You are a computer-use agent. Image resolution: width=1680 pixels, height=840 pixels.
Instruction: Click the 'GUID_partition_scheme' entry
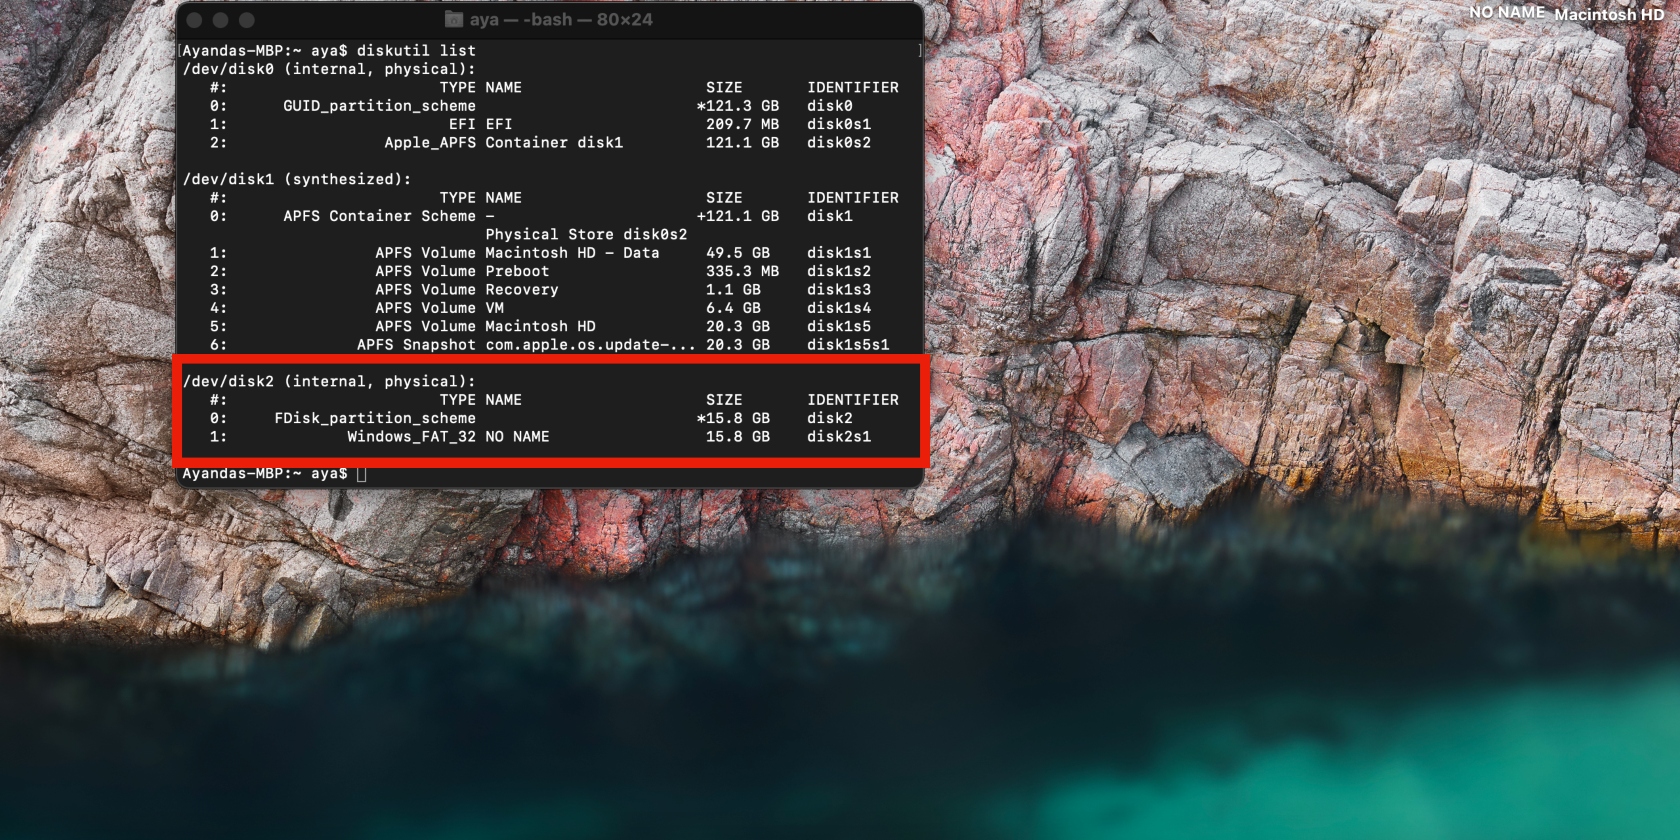(379, 106)
